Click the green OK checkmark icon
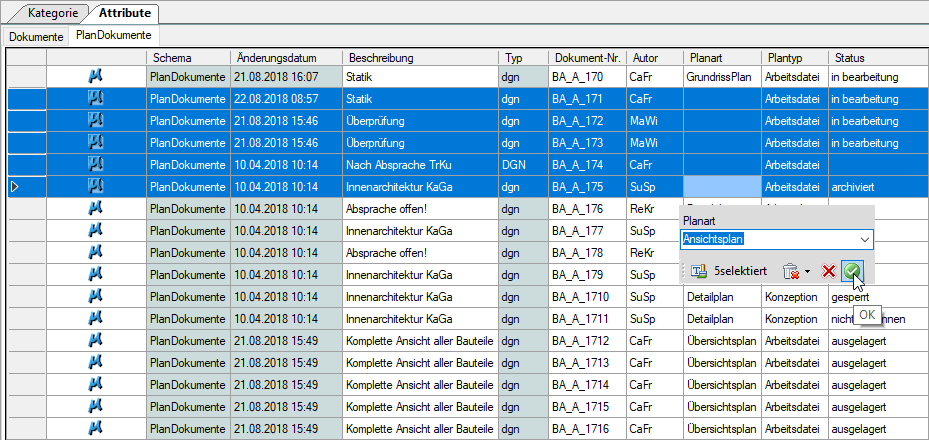 [853, 271]
